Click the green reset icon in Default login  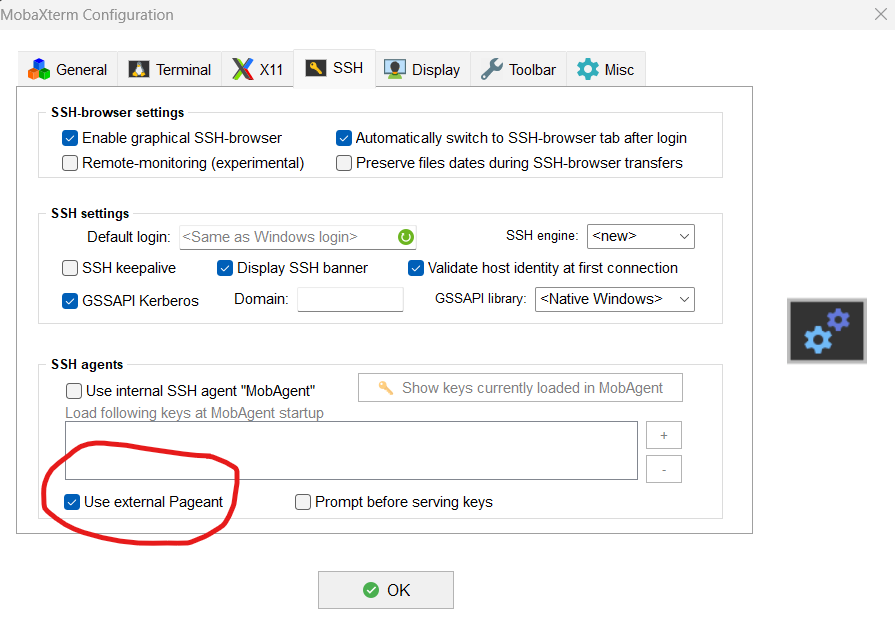pyautogui.click(x=406, y=237)
